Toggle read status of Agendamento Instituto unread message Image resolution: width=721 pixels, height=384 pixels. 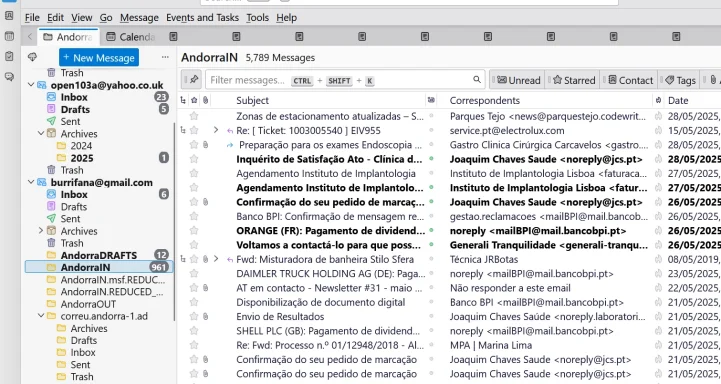[x=431, y=188]
